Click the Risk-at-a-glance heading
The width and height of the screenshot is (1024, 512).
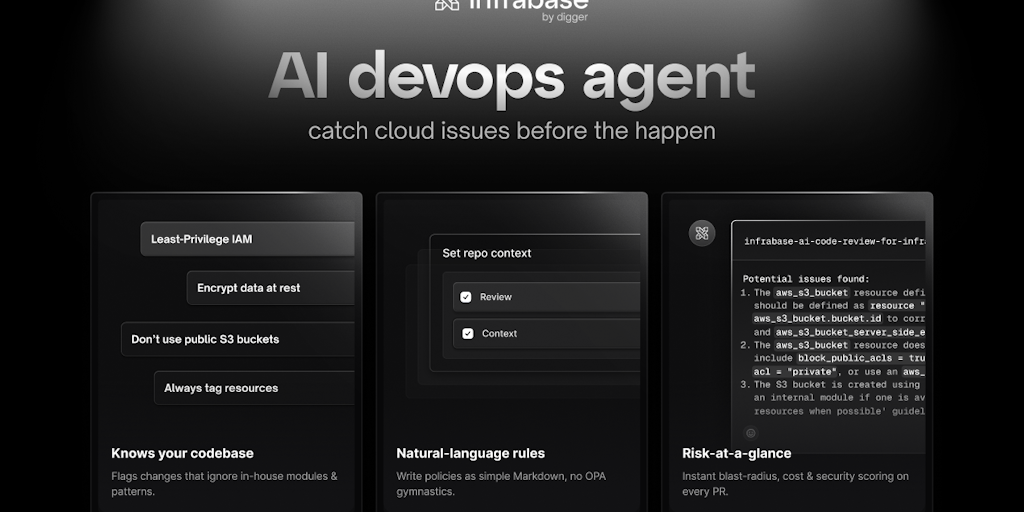[x=737, y=453]
